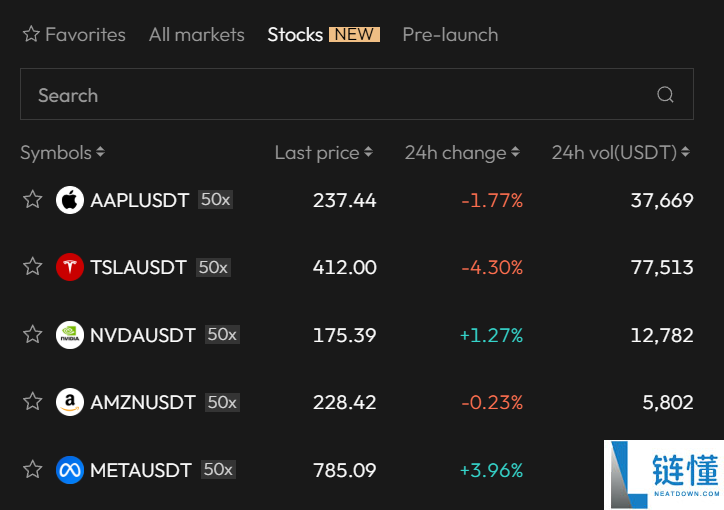Click the Nvidia logo icon for NVDAUSDT
The image size is (724, 510).
click(70, 335)
